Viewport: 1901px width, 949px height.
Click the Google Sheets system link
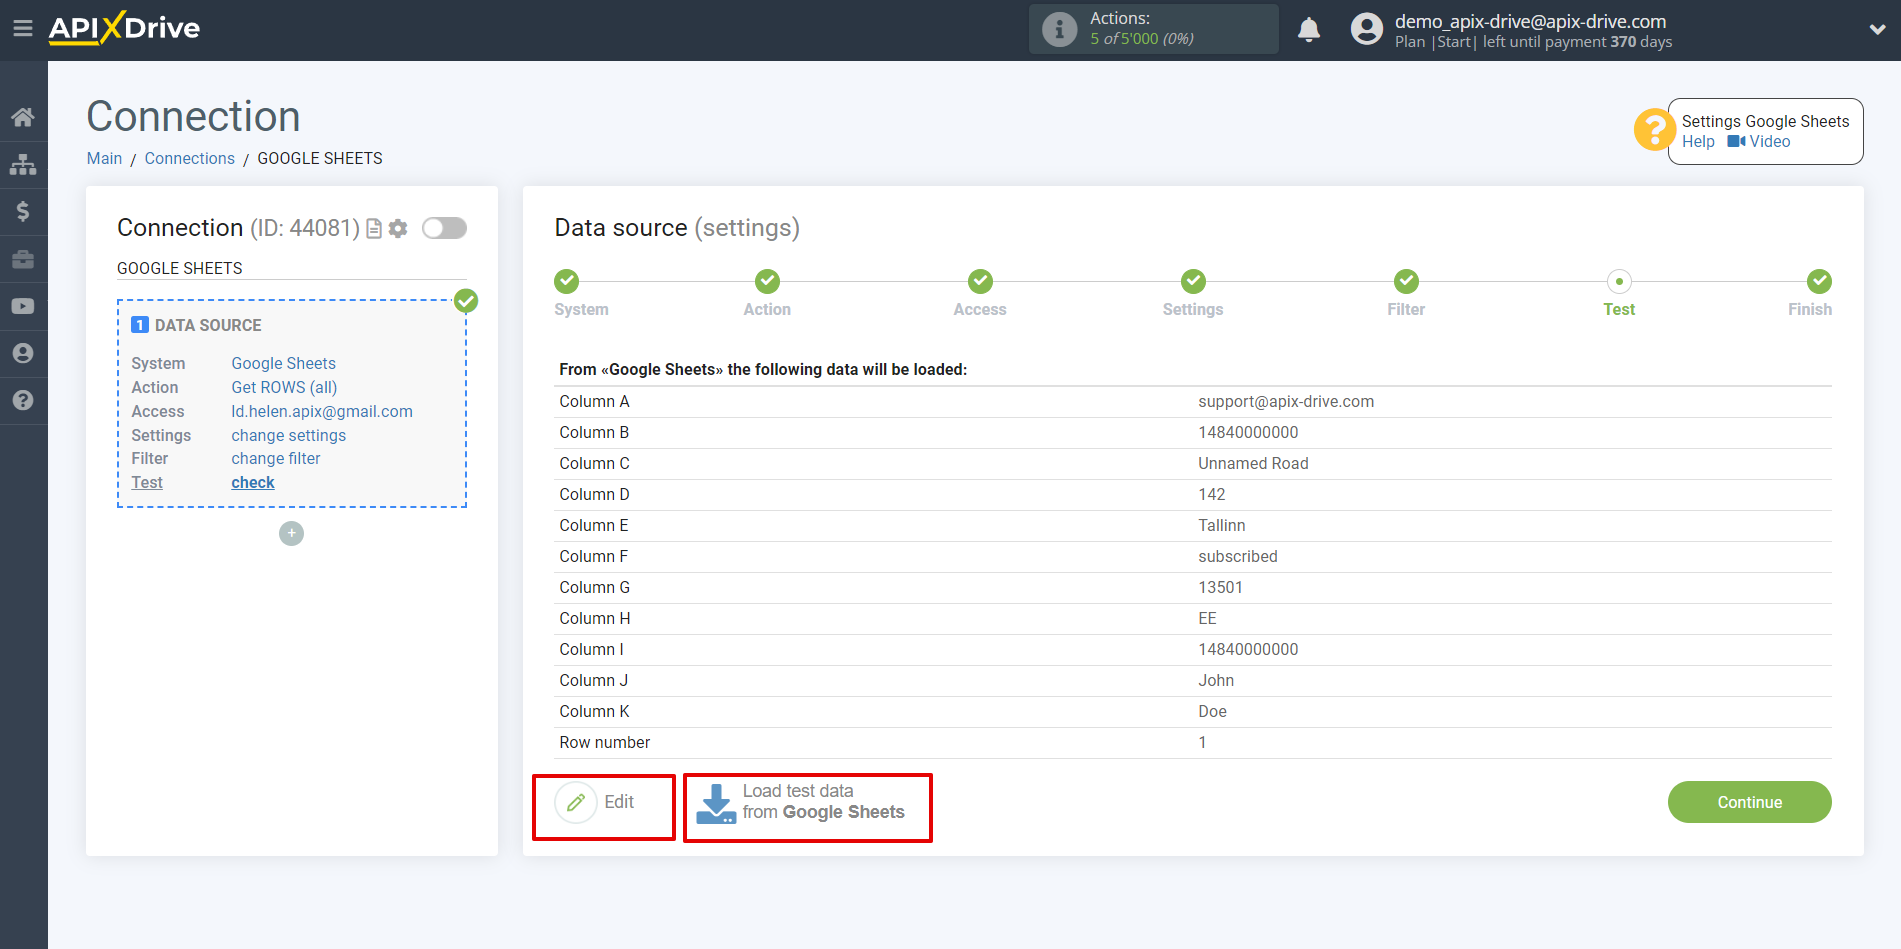coord(283,364)
